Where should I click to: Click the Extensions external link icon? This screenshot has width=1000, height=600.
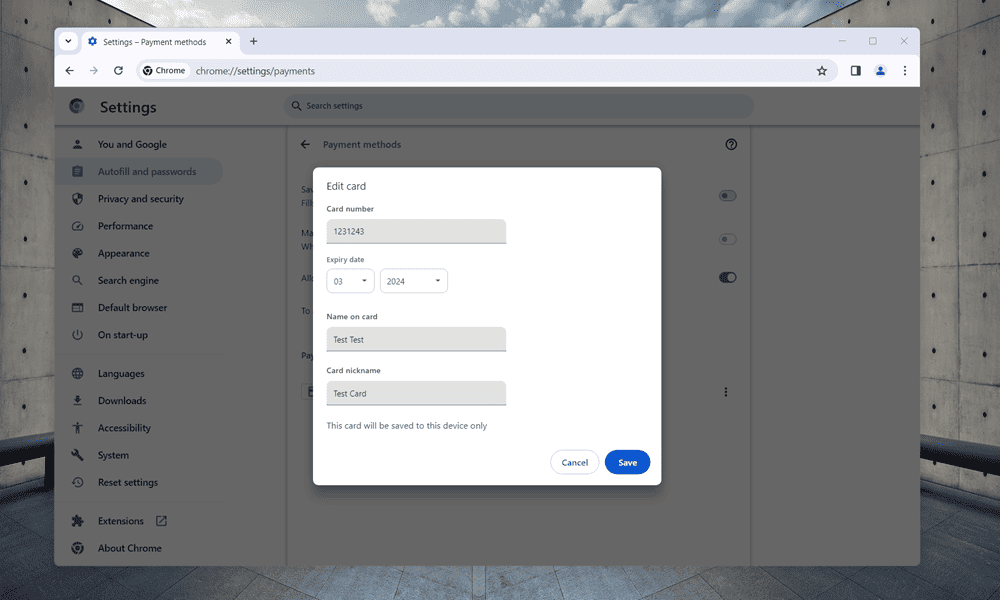(161, 521)
